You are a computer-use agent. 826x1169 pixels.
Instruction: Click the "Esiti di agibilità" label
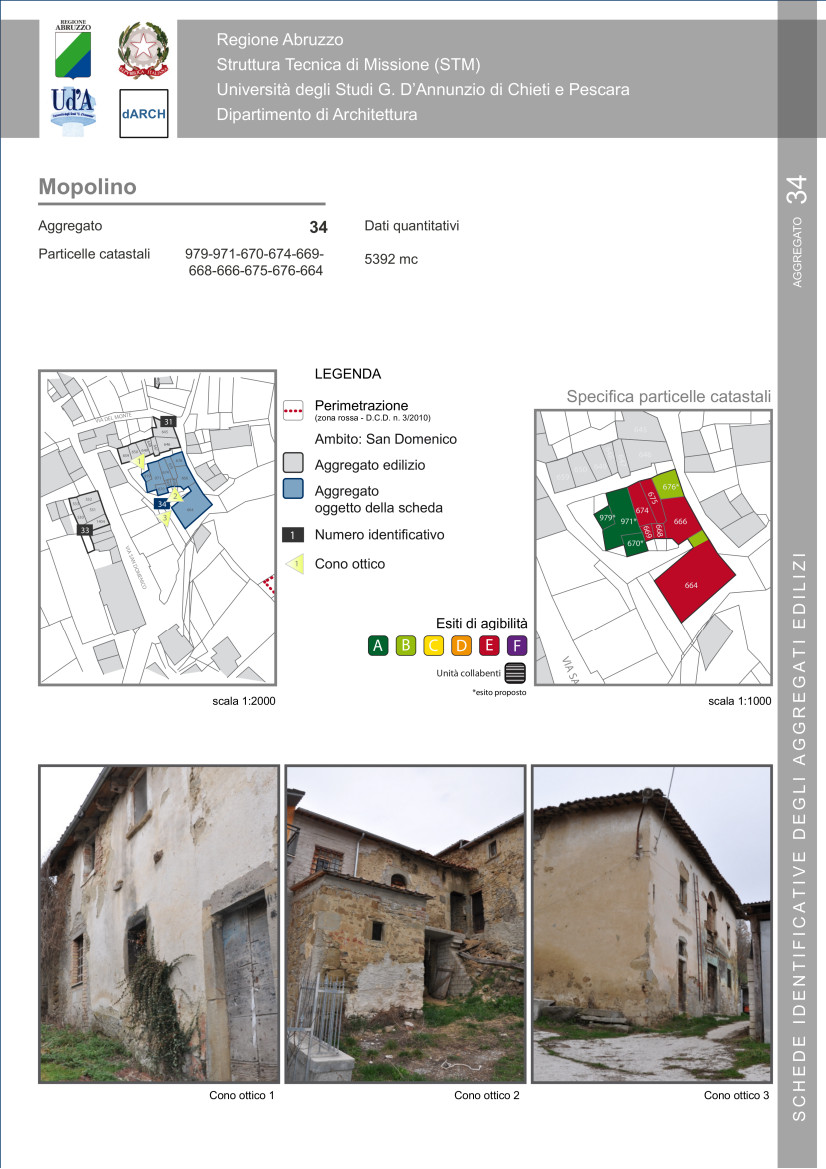(482, 623)
